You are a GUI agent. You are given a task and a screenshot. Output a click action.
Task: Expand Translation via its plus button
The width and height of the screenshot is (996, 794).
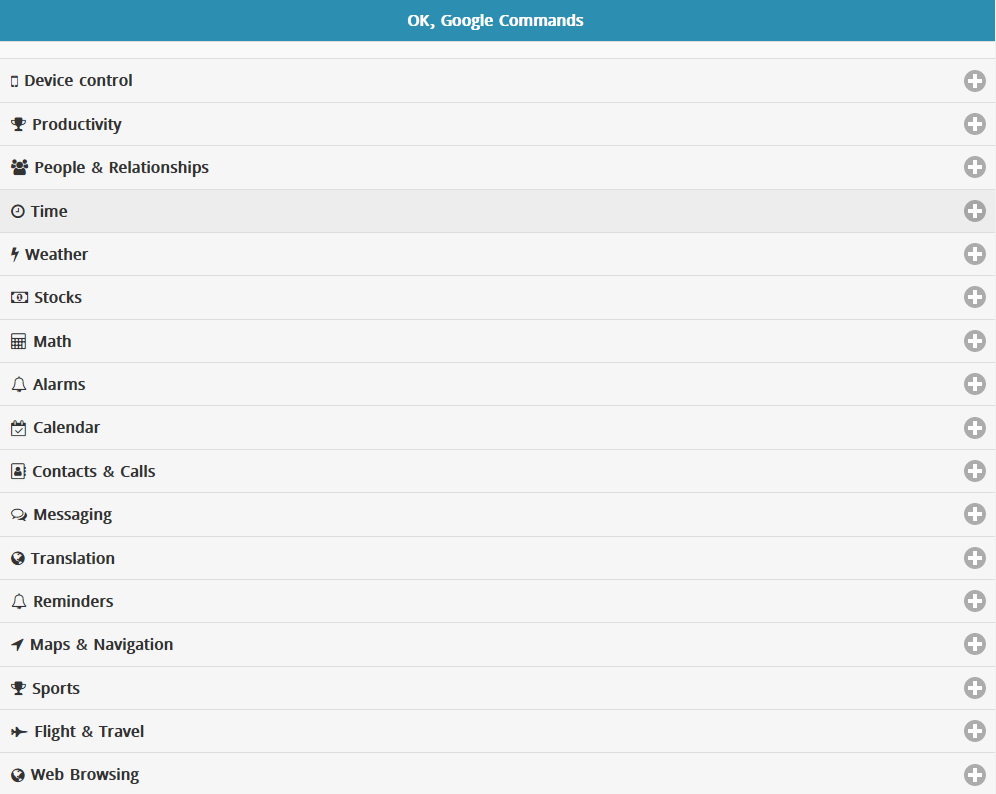[x=974, y=558]
